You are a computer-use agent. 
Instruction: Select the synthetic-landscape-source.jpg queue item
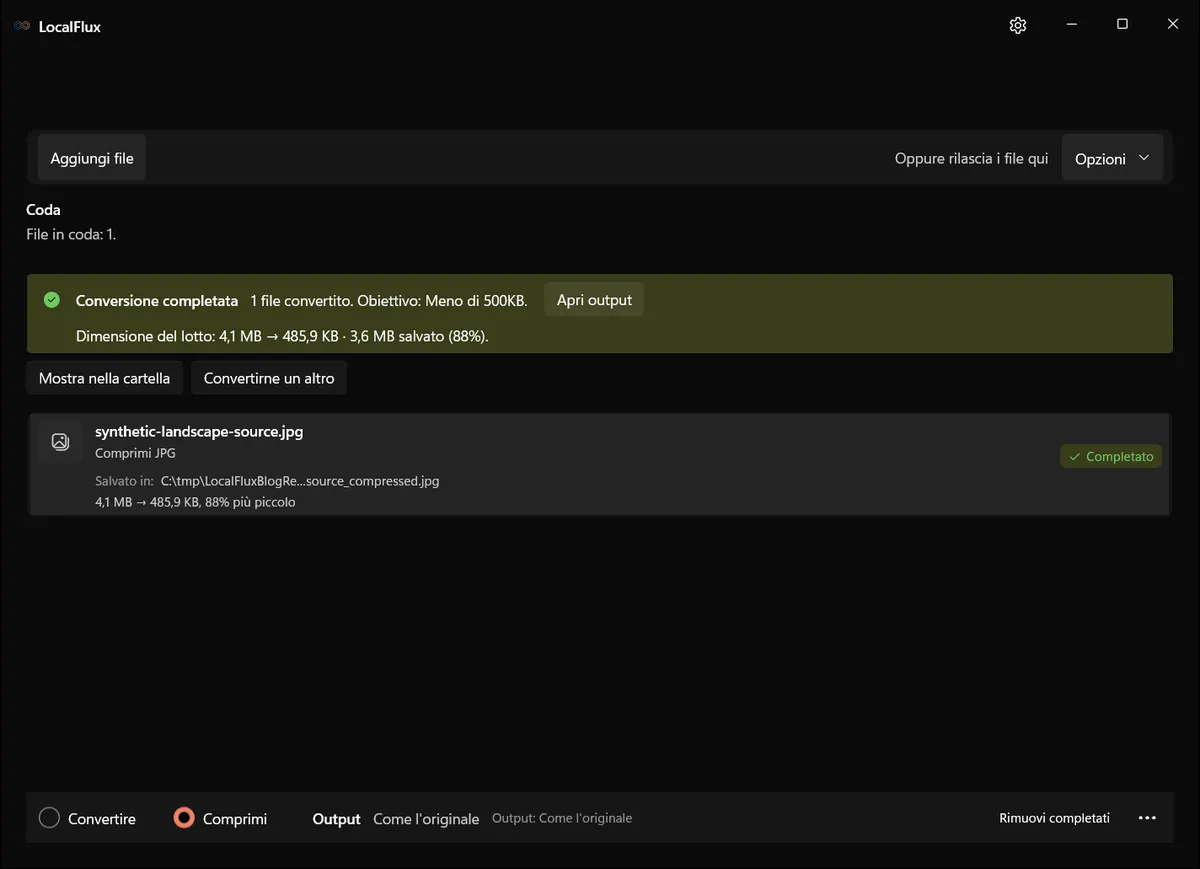(x=599, y=465)
